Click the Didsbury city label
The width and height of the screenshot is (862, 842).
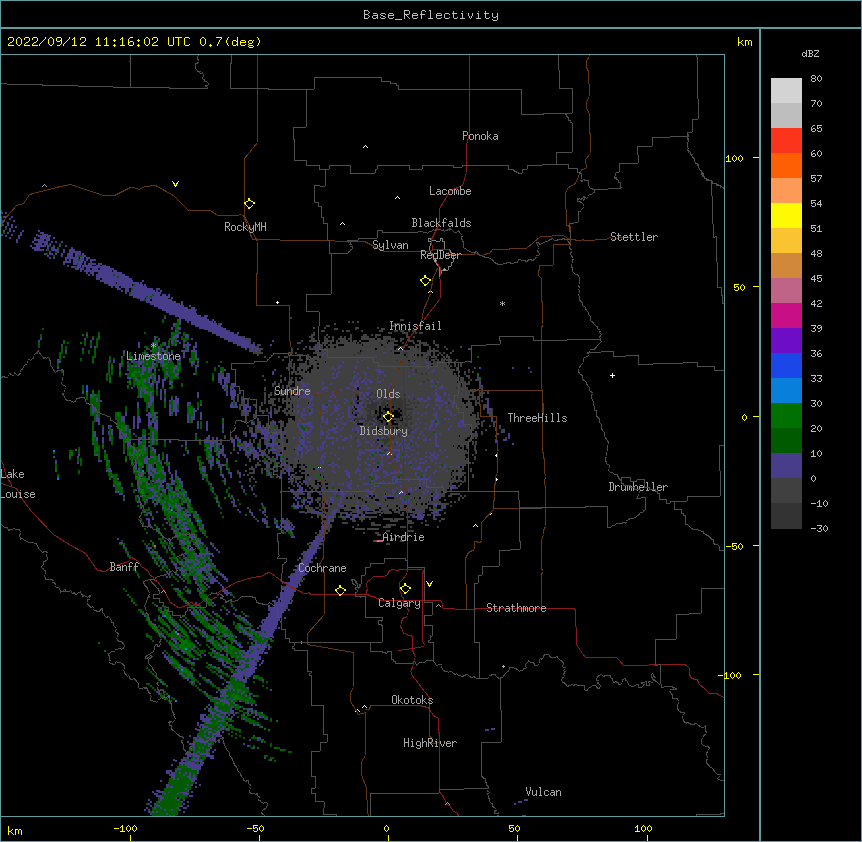click(384, 431)
